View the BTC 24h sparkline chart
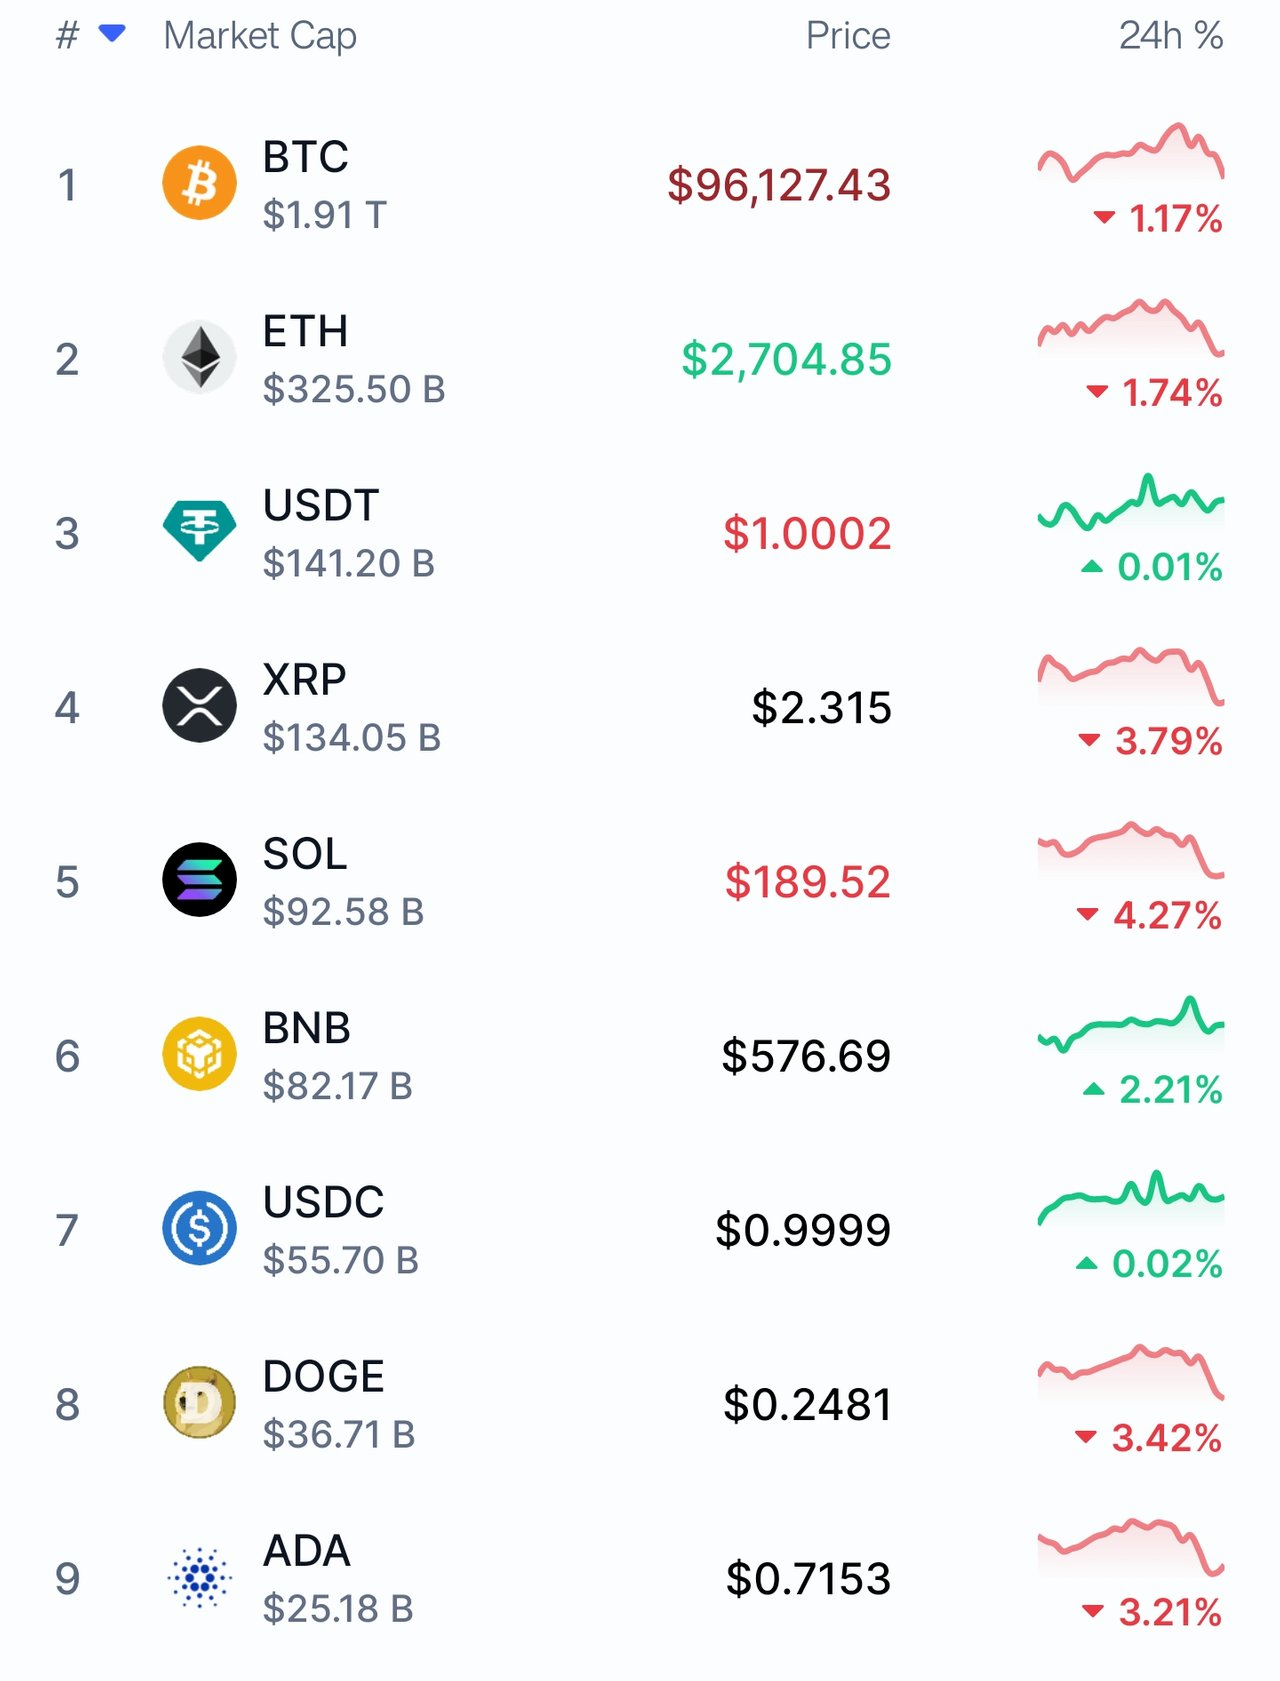 [x=1131, y=153]
